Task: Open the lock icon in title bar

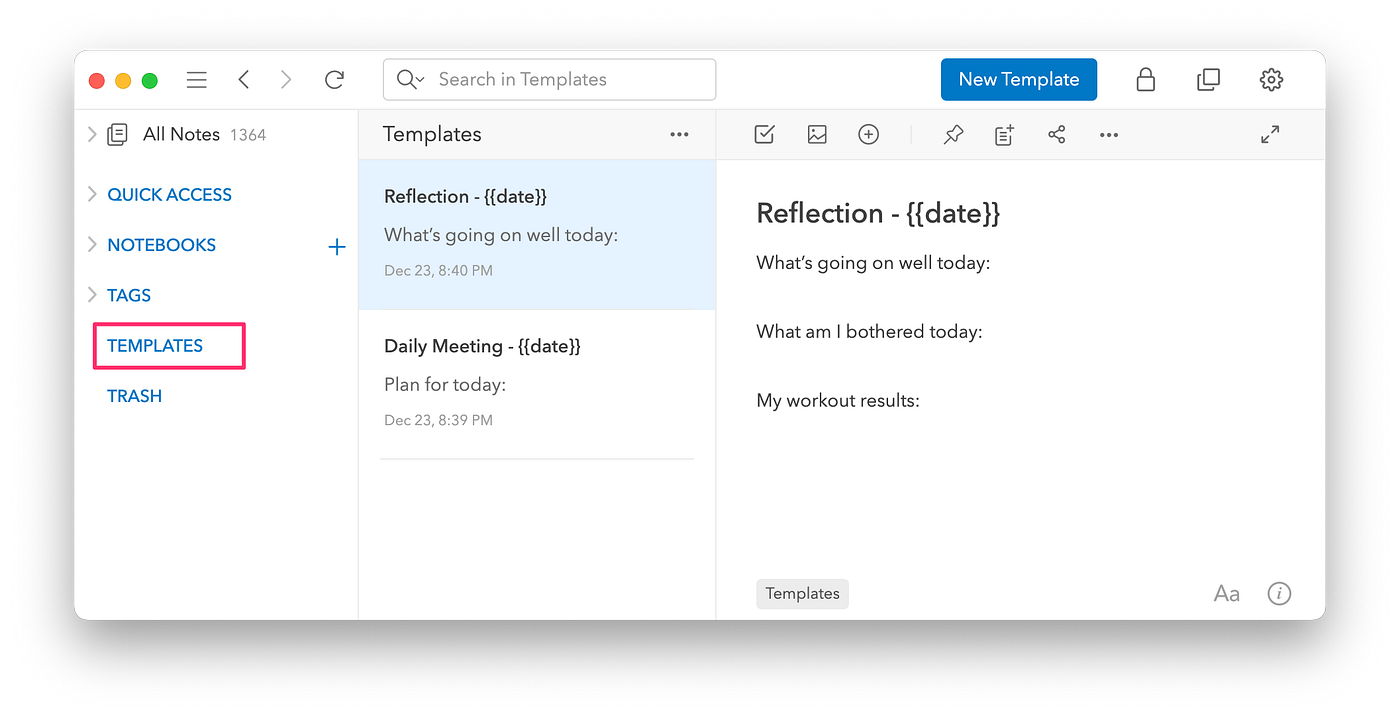Action: [x=1146, y=80]
